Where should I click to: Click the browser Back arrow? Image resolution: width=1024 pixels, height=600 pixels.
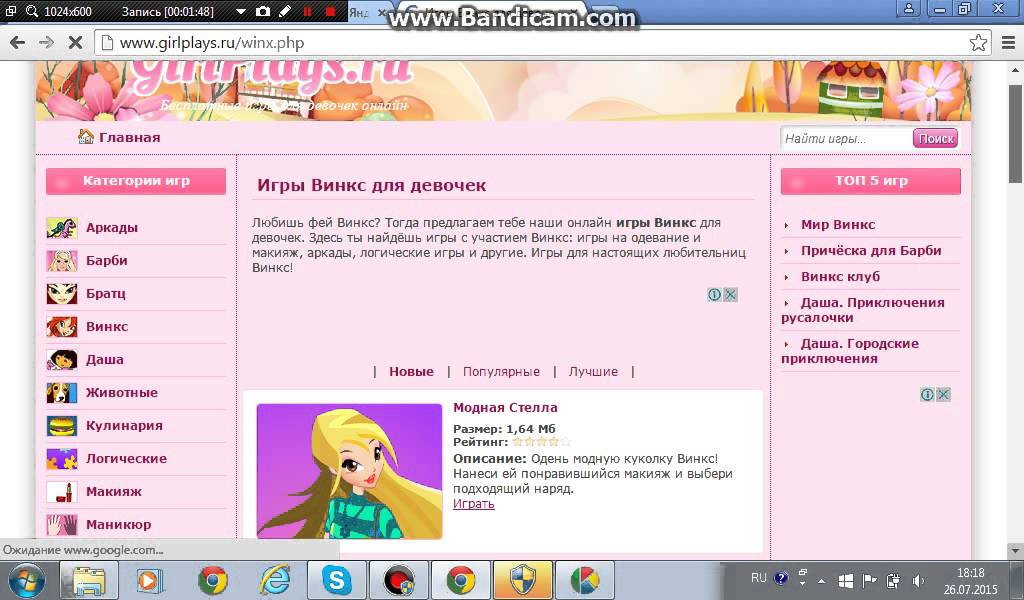[x=17, y=43]
